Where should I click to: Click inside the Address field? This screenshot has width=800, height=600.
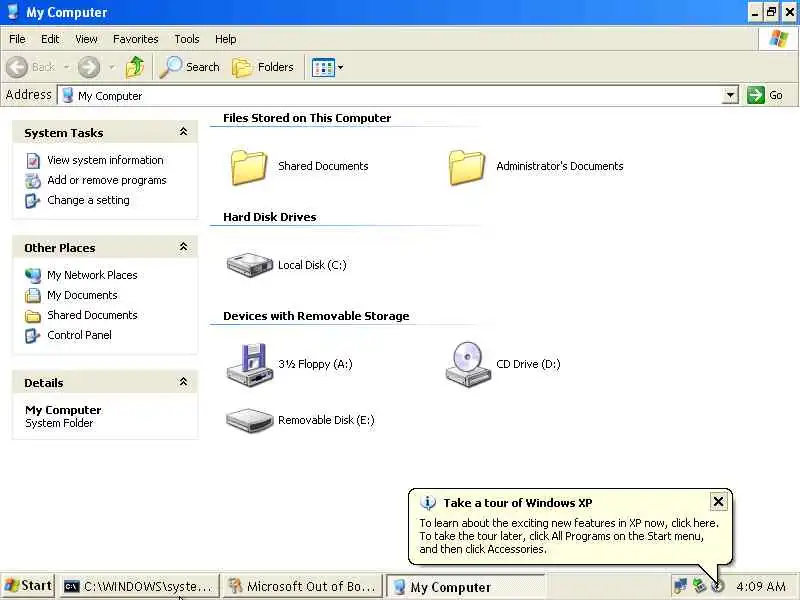point(390,95)
